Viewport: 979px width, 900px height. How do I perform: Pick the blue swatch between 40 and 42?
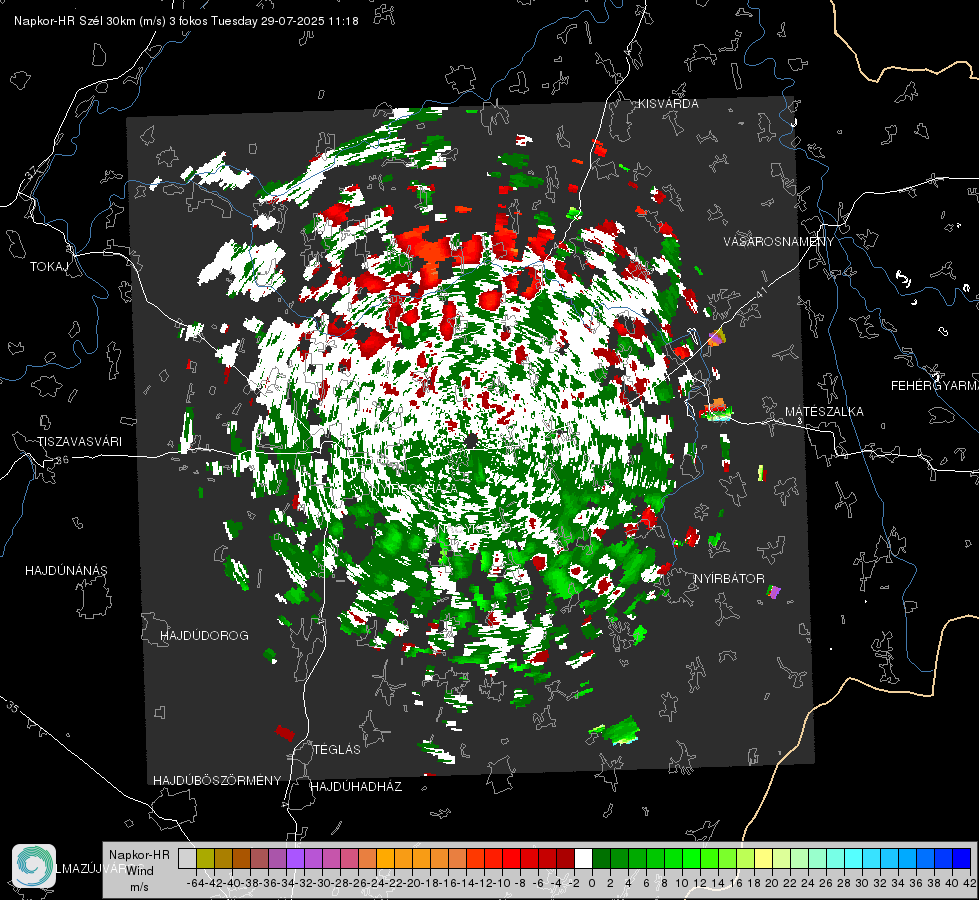[962, 859]
